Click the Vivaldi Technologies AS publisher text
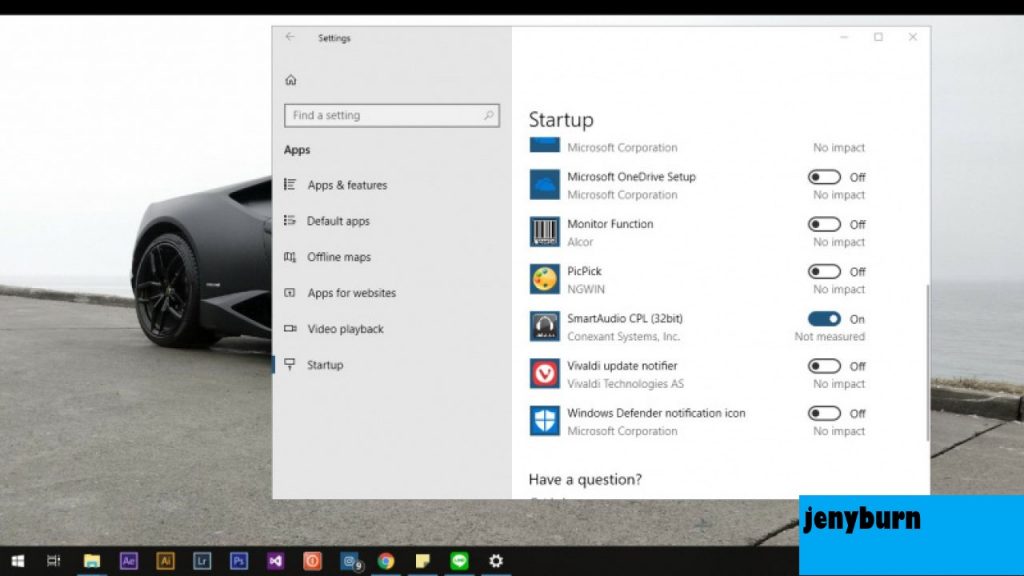The image size is (1024, 576). coord(625,383)
